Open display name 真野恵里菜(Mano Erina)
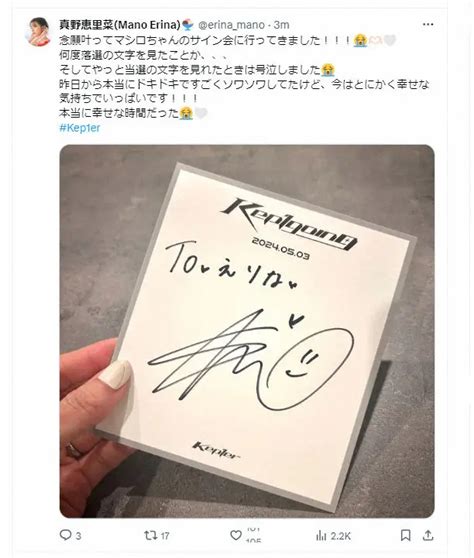 coord(120,25)
